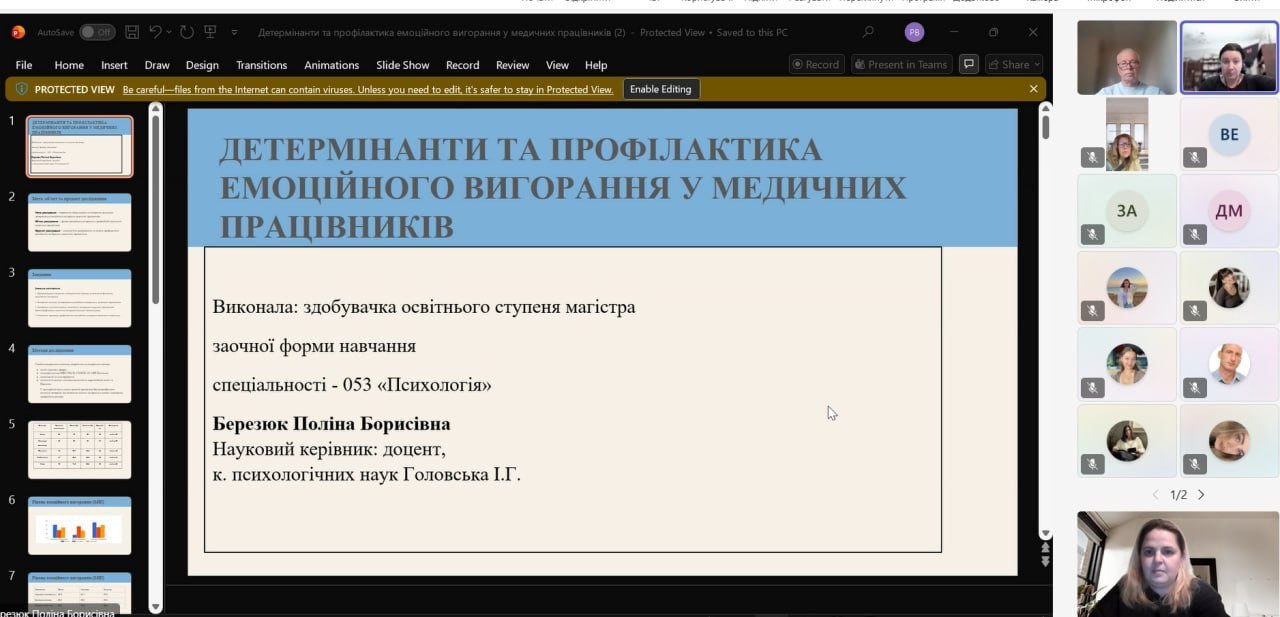Screen dimensions: 1280x617
Task: Select slide 6 thumbnail with bar chart
Action: pyautogui.click(x=79, y=526)
